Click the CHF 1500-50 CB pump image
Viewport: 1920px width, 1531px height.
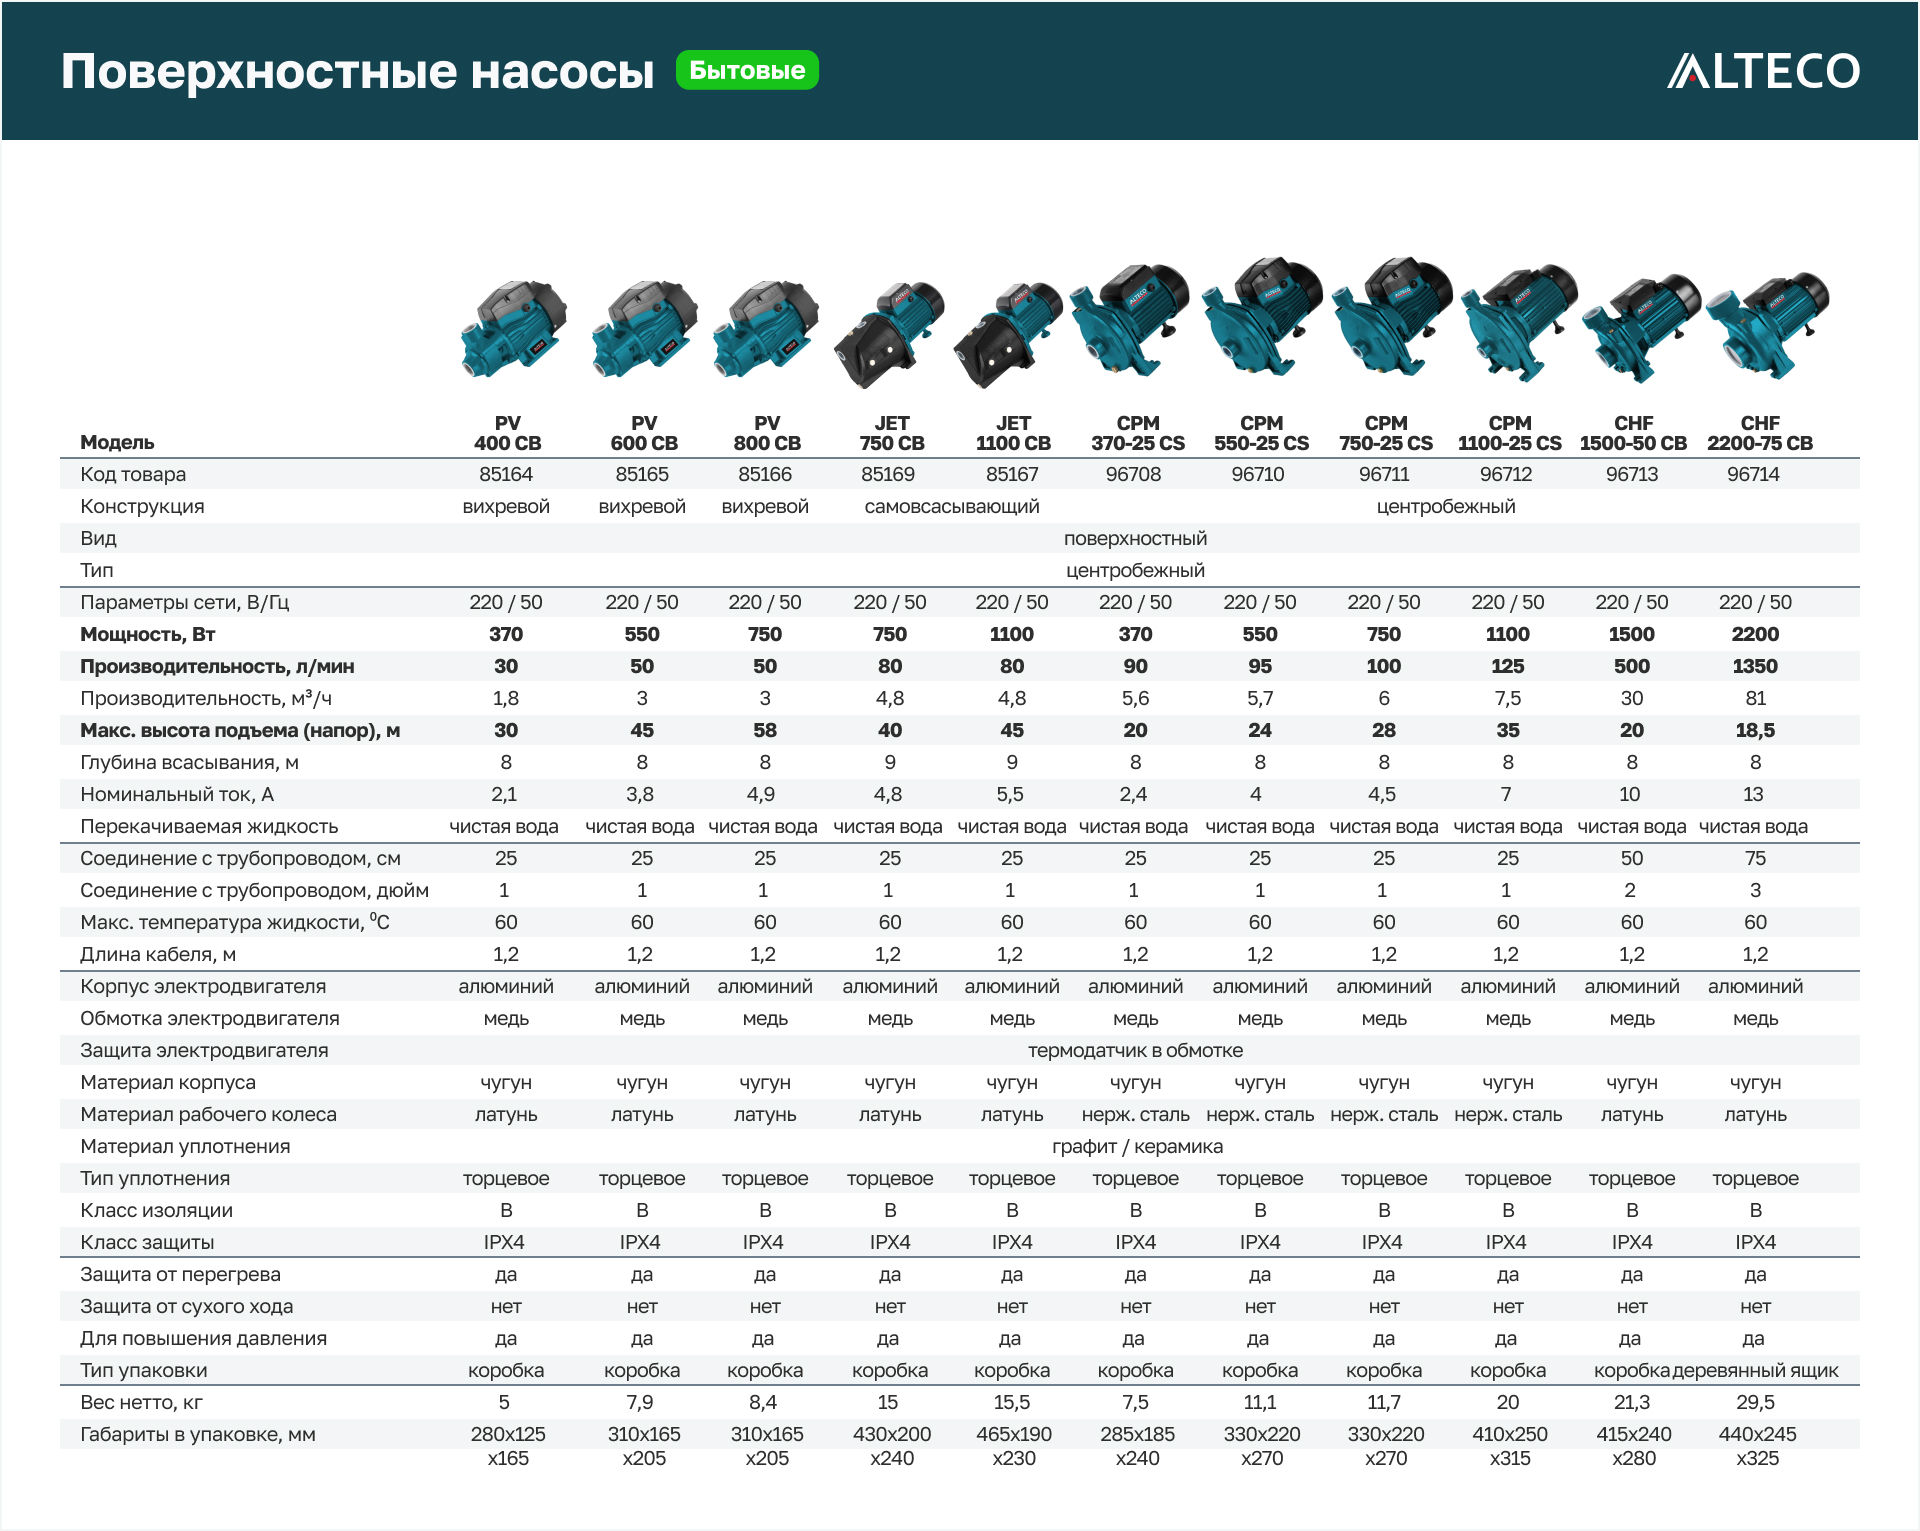(1641, 325)
